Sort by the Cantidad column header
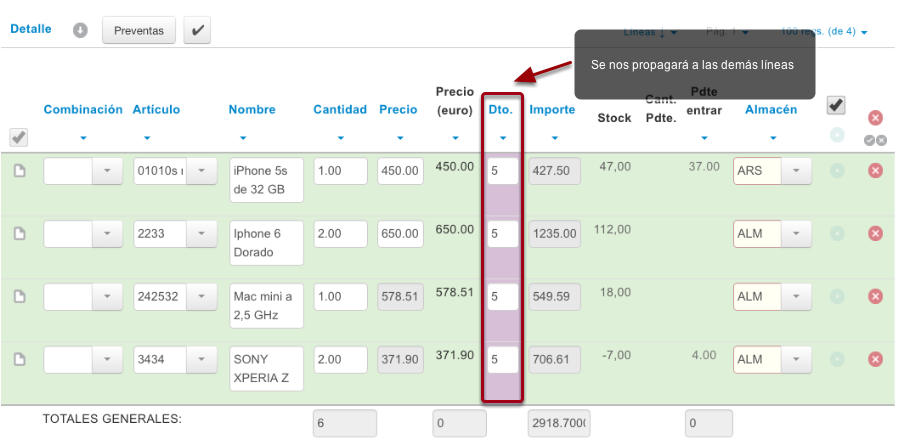 [340, 109]
